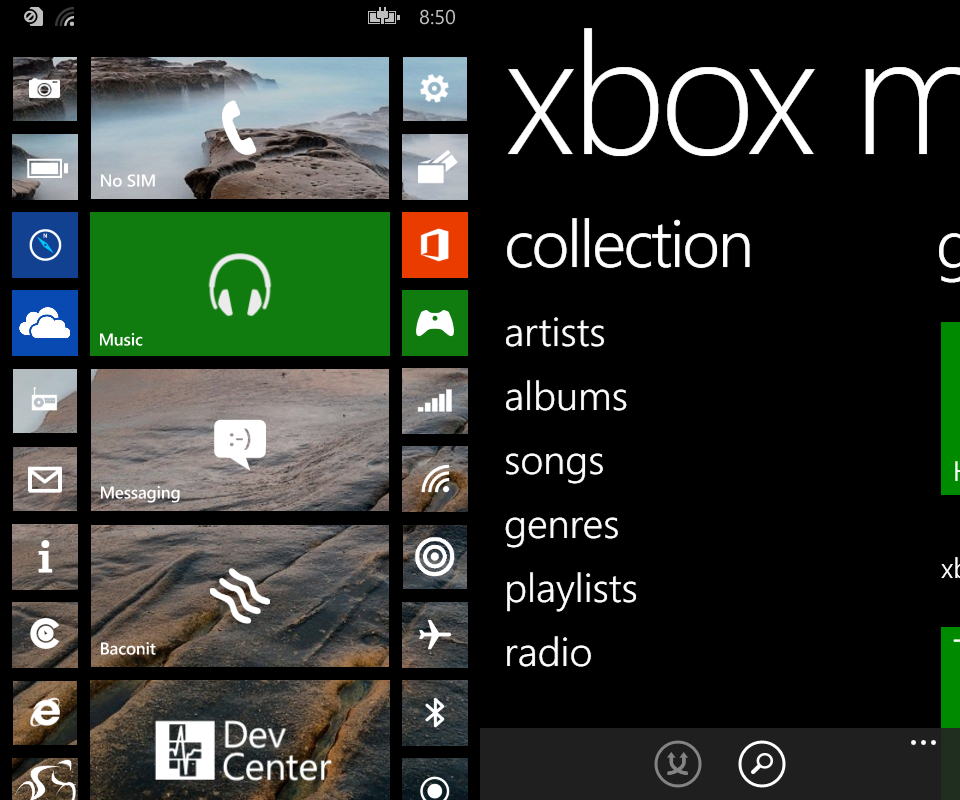
Task: Open genres in collection list
Action: coord(562,526)
